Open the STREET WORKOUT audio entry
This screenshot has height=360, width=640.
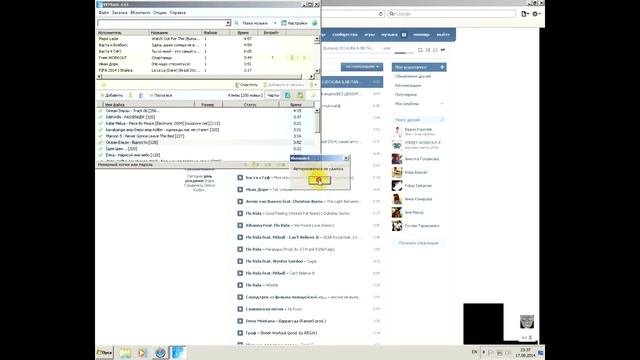tap(418, 145)
